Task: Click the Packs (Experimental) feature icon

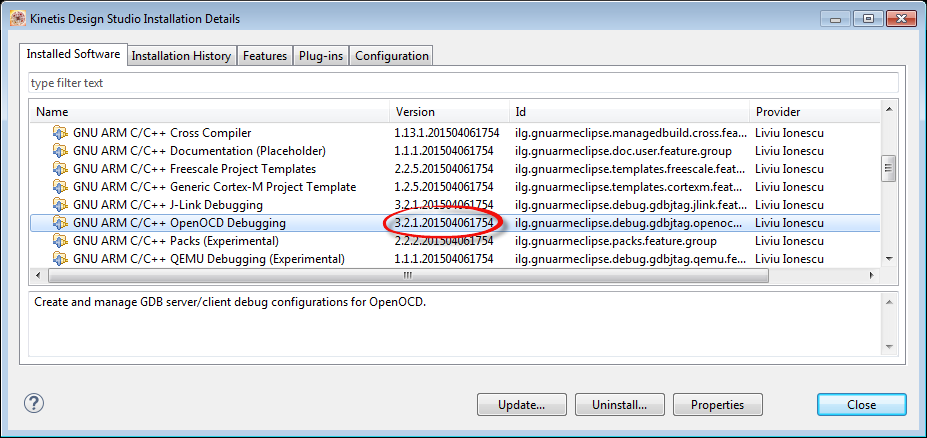Action: 60,241
